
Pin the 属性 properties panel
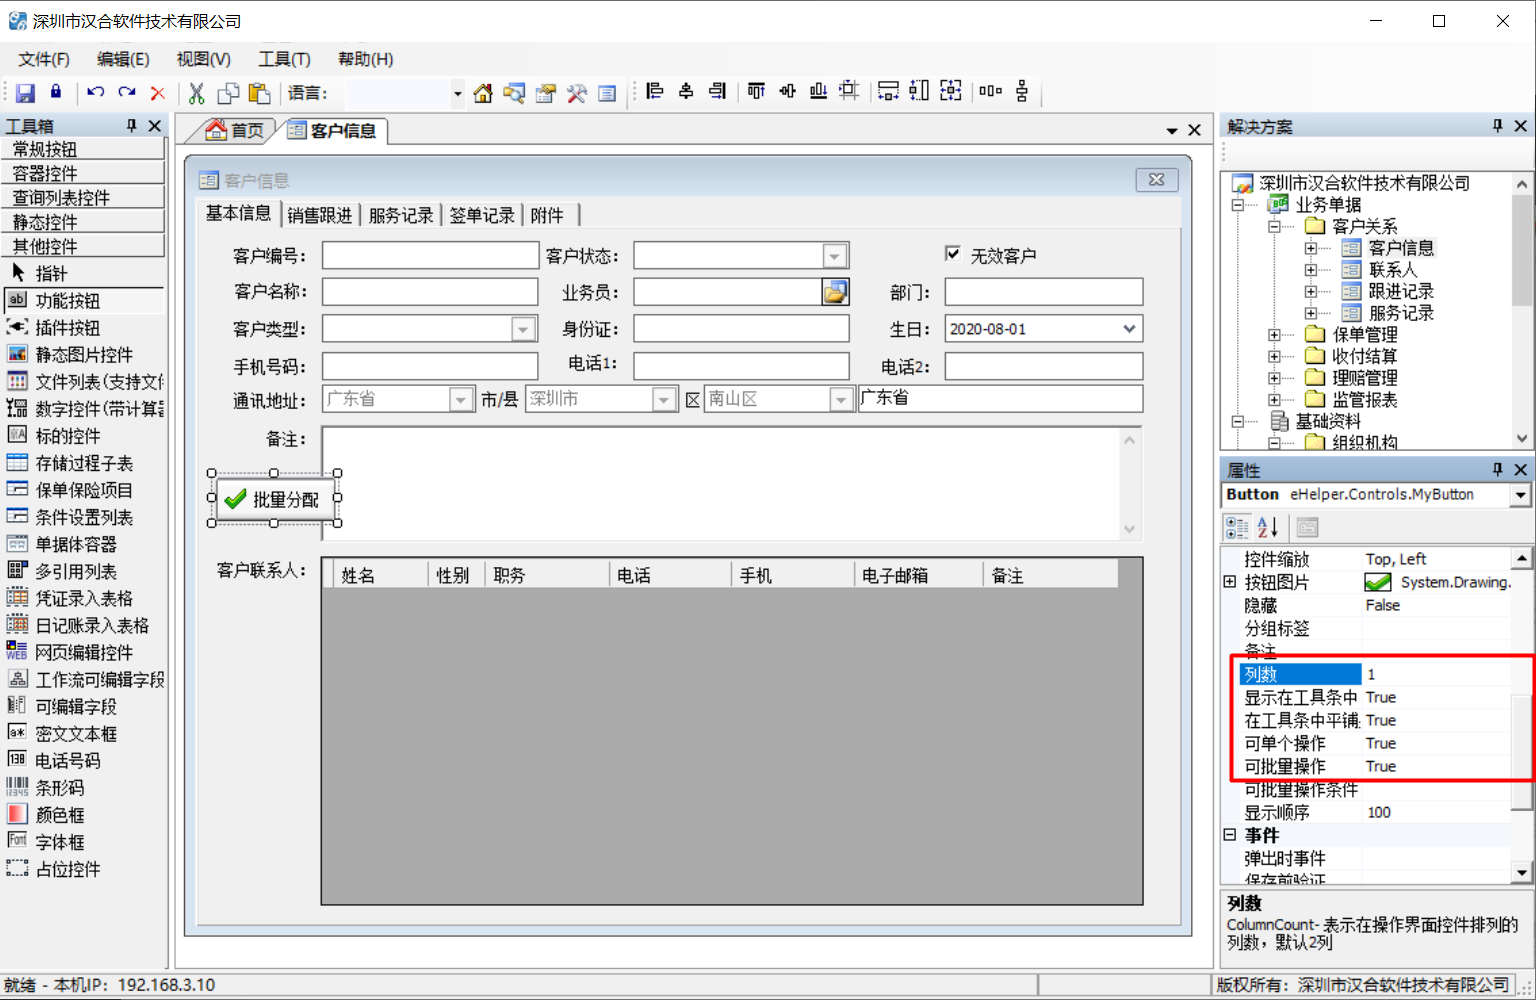(1497, 469)
